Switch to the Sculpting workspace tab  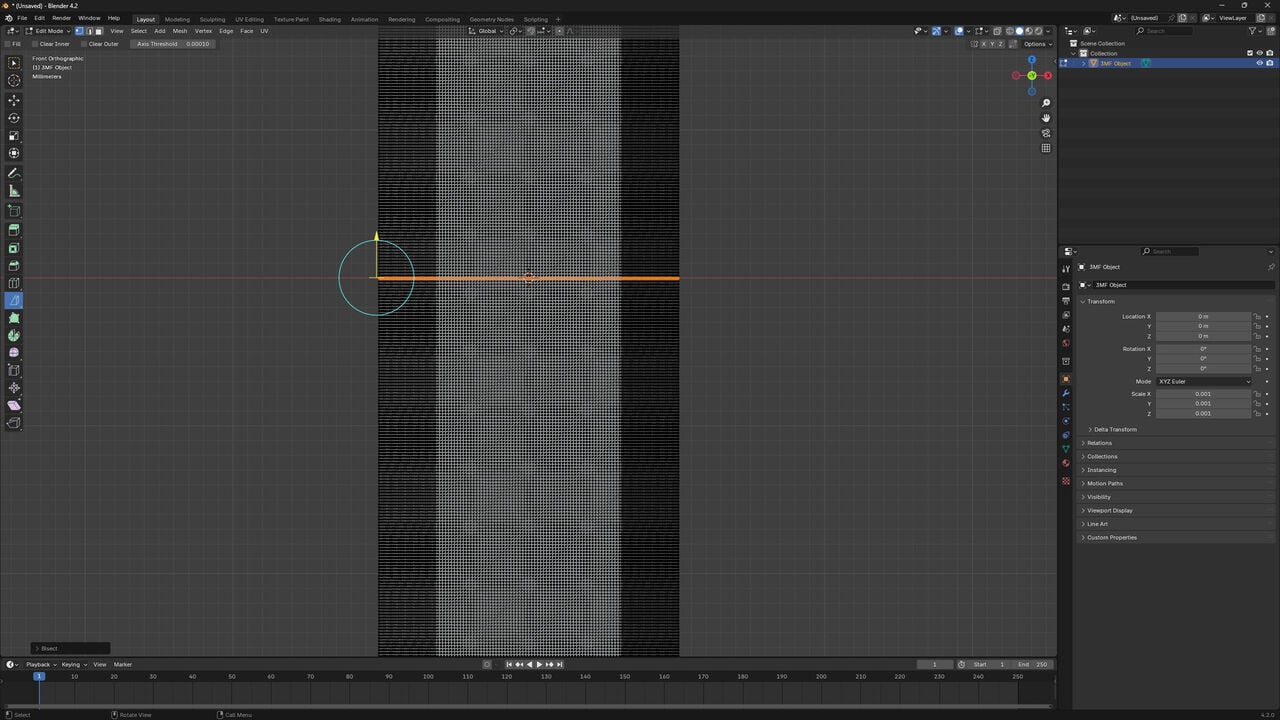(212, 19)
